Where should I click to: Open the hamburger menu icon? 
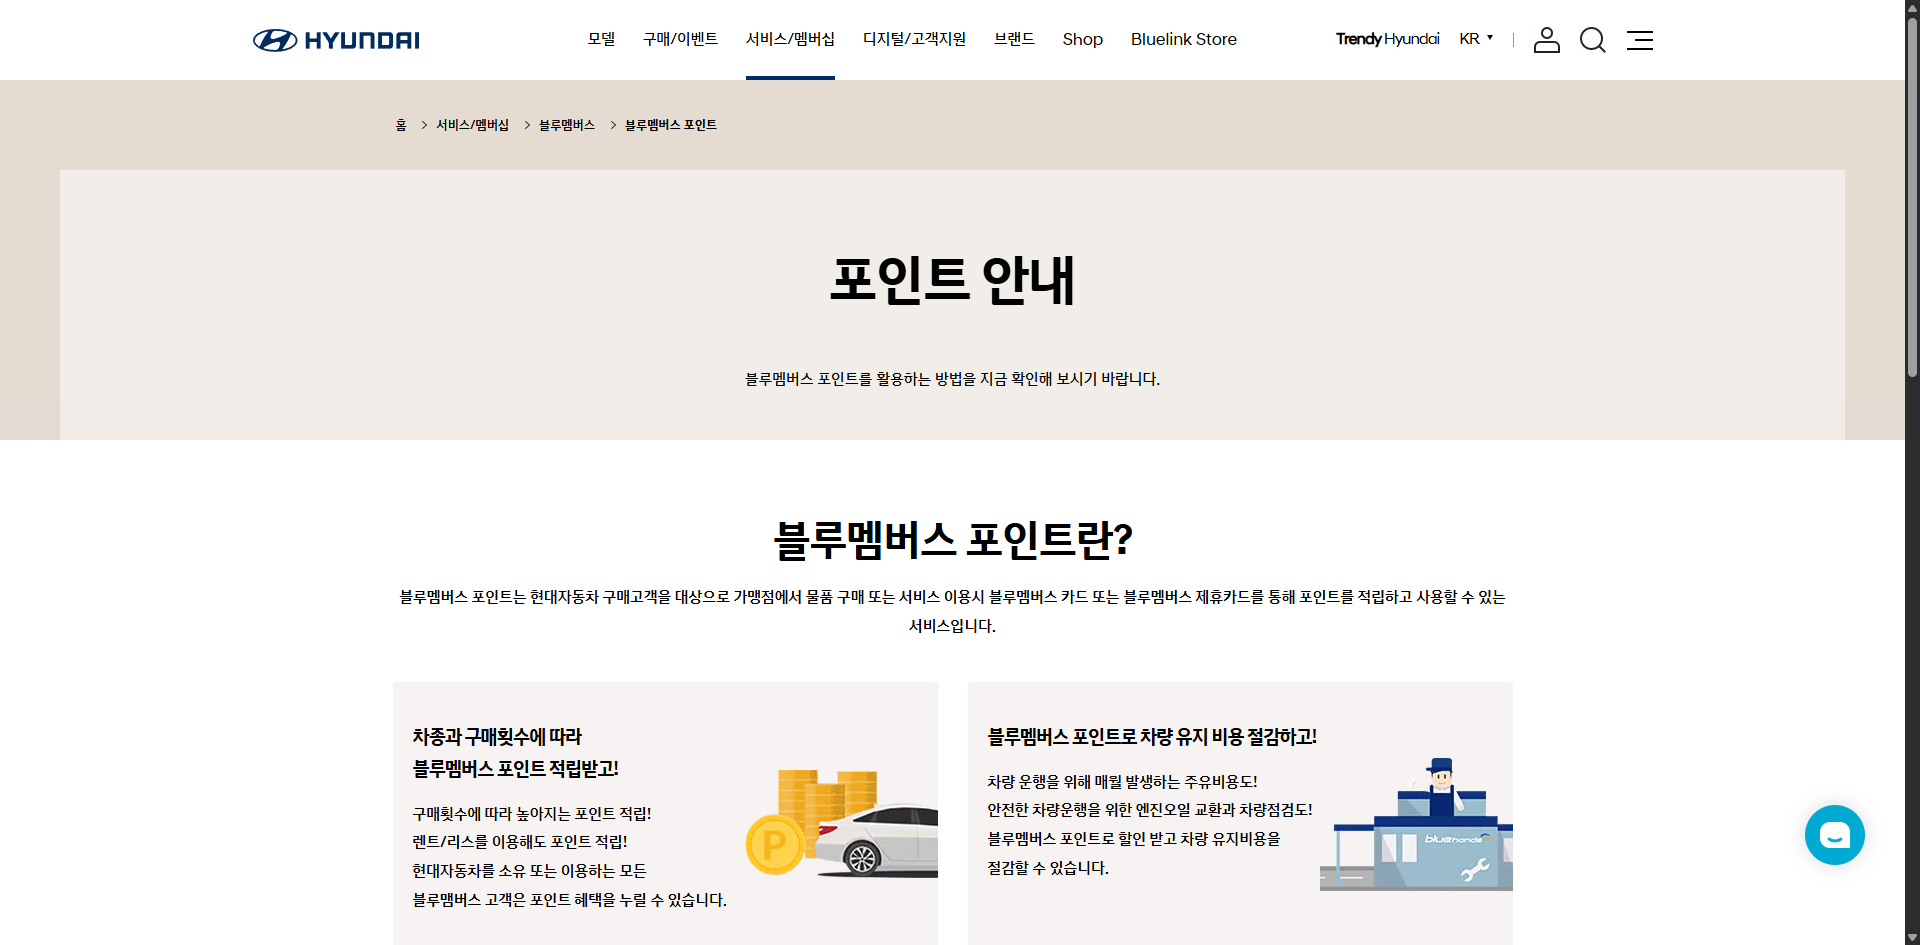(1639, 40)
